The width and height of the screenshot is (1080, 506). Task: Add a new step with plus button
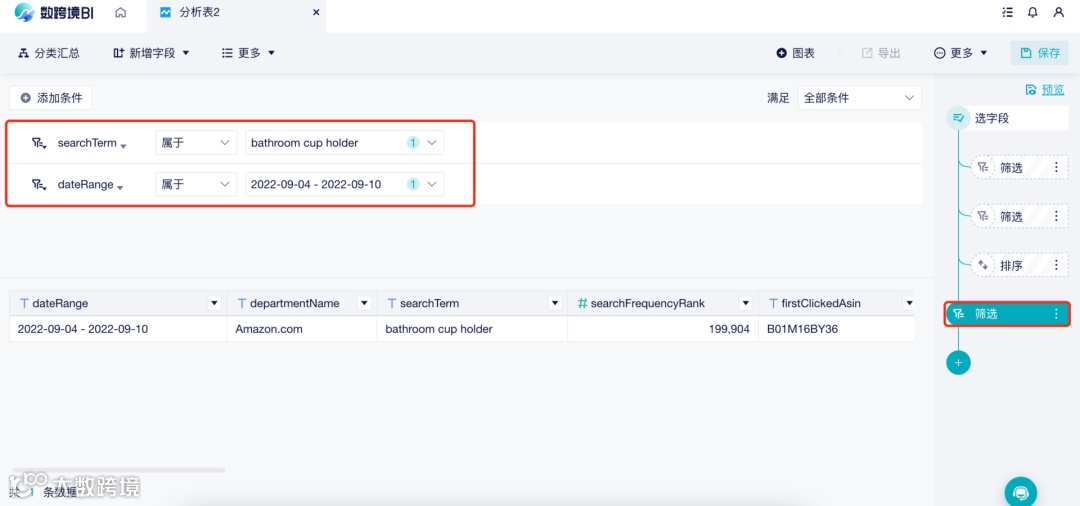[x=958, y=362]
